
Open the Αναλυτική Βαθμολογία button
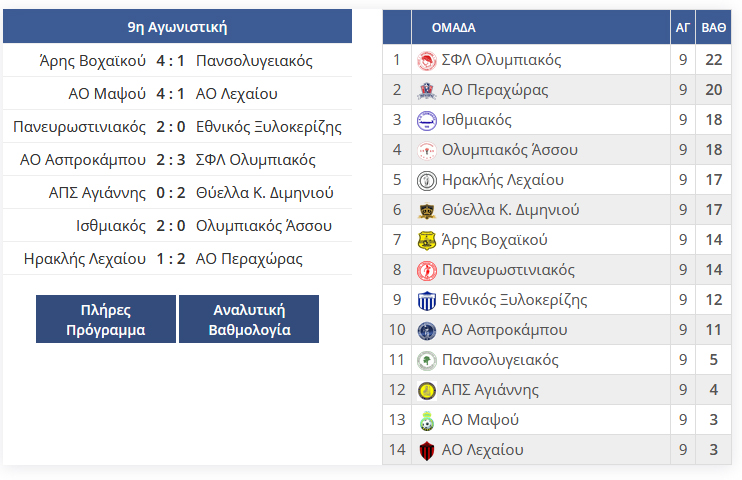tap(249, 319)
